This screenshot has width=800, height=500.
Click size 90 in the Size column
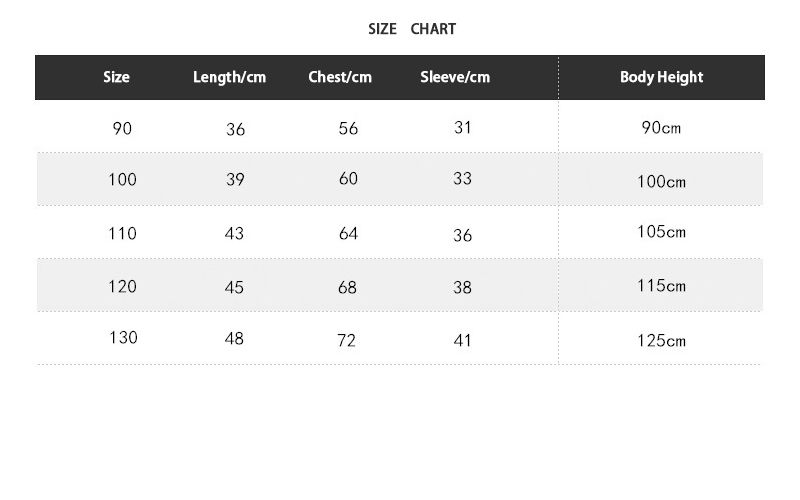122,128
